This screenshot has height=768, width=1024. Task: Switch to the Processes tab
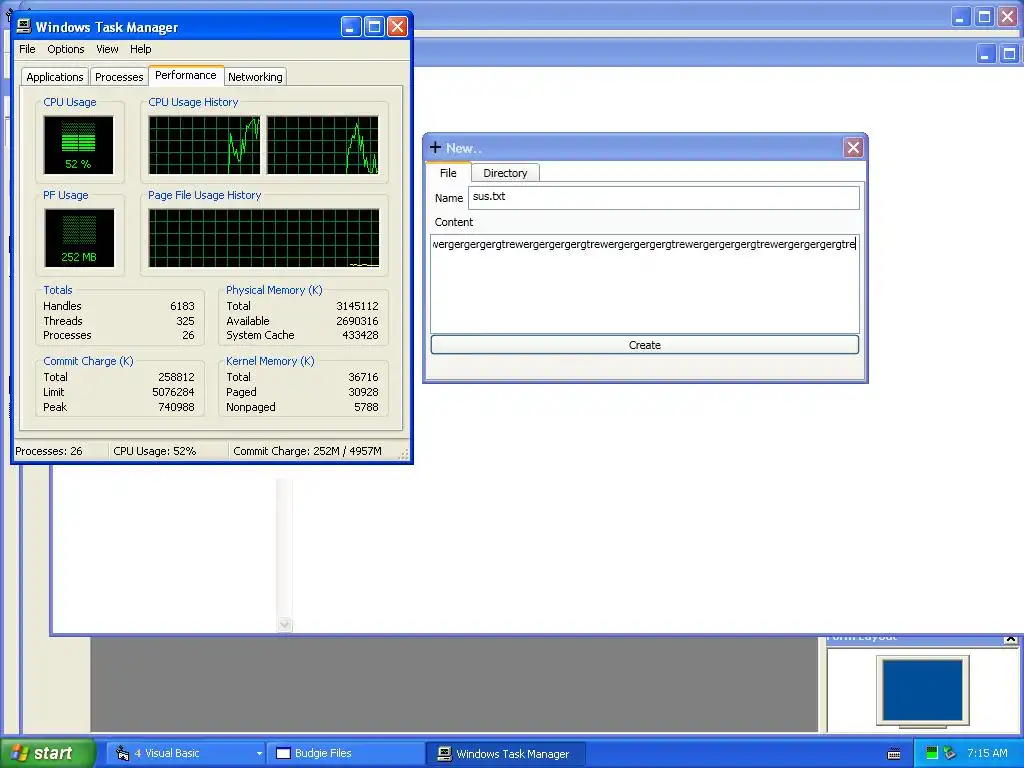pyautogui.click(x=119, y=77)
